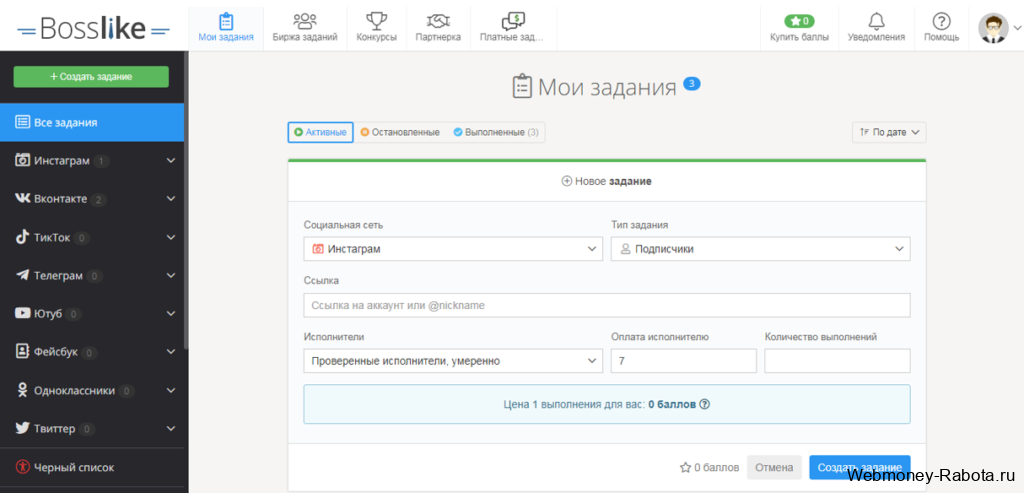1024x493 pixels.
Task: Switch to the Активные filter tab
Action: 321,132
